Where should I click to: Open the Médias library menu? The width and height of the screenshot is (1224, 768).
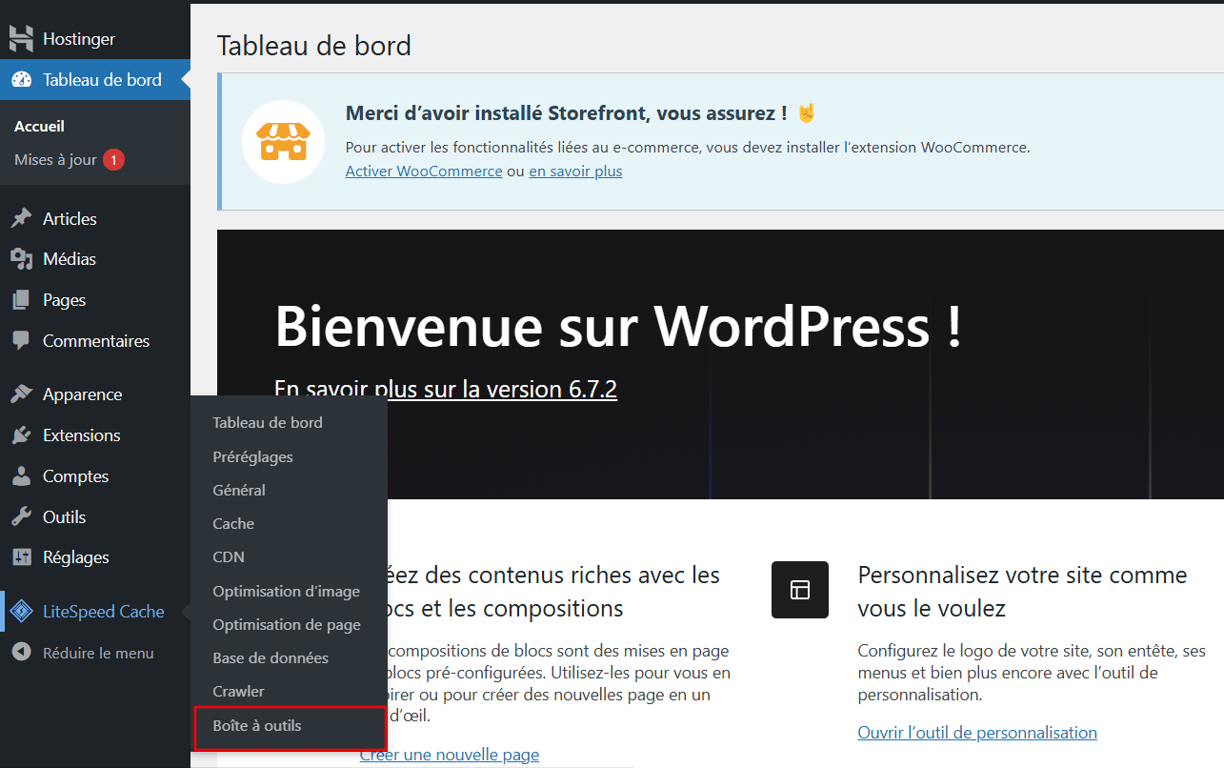click(95, 259)
